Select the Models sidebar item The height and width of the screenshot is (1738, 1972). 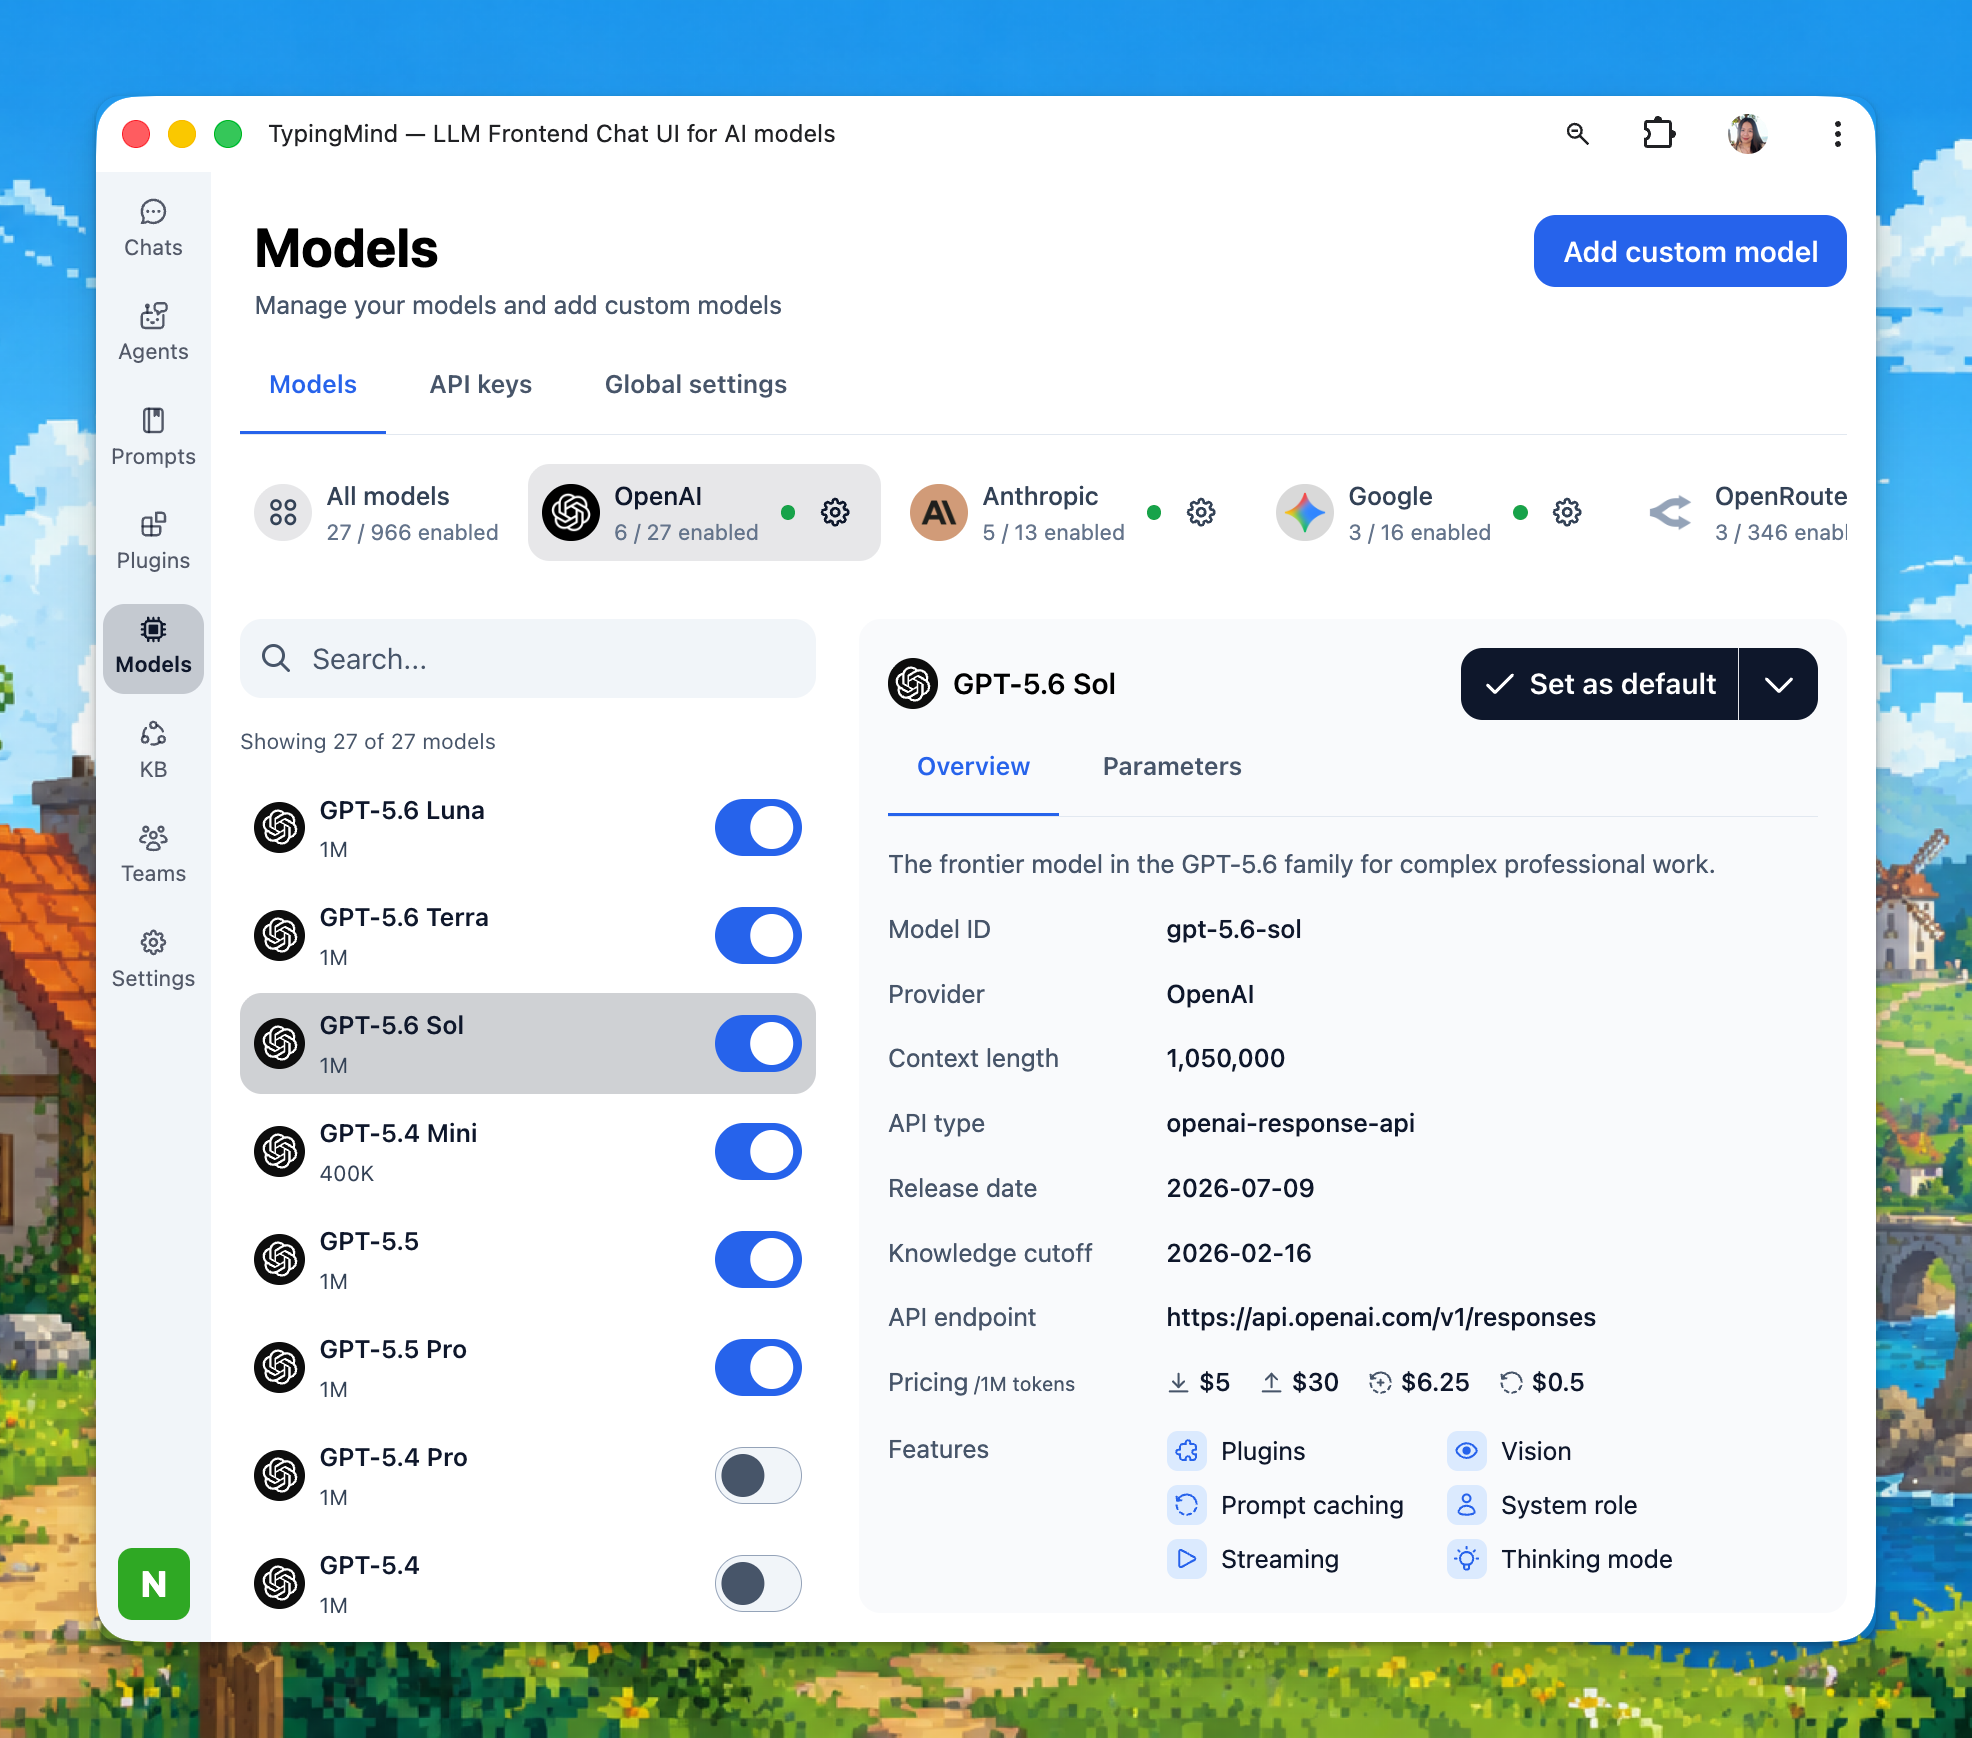click(153, 648)
